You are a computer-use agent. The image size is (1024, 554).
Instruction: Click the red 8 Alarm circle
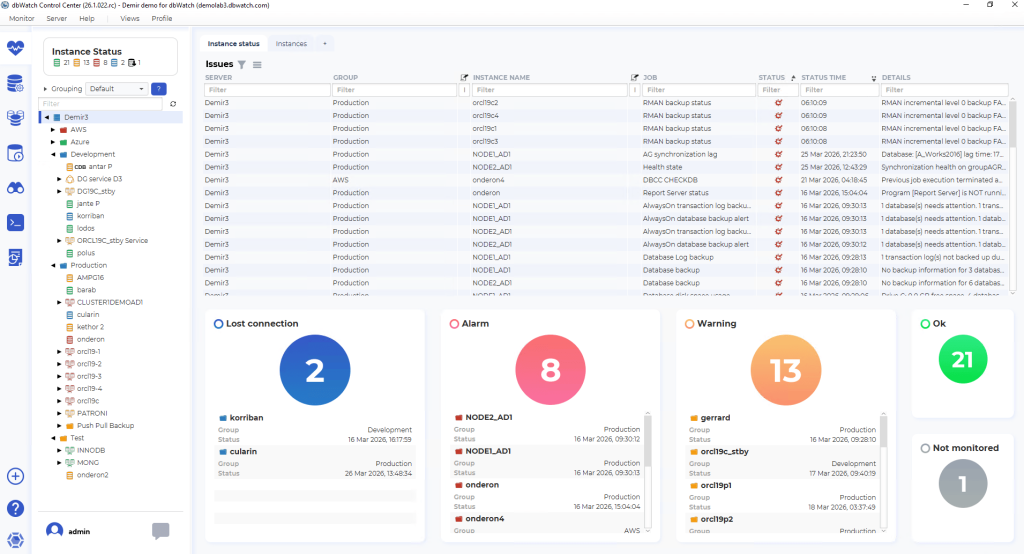tap(551, 370)
